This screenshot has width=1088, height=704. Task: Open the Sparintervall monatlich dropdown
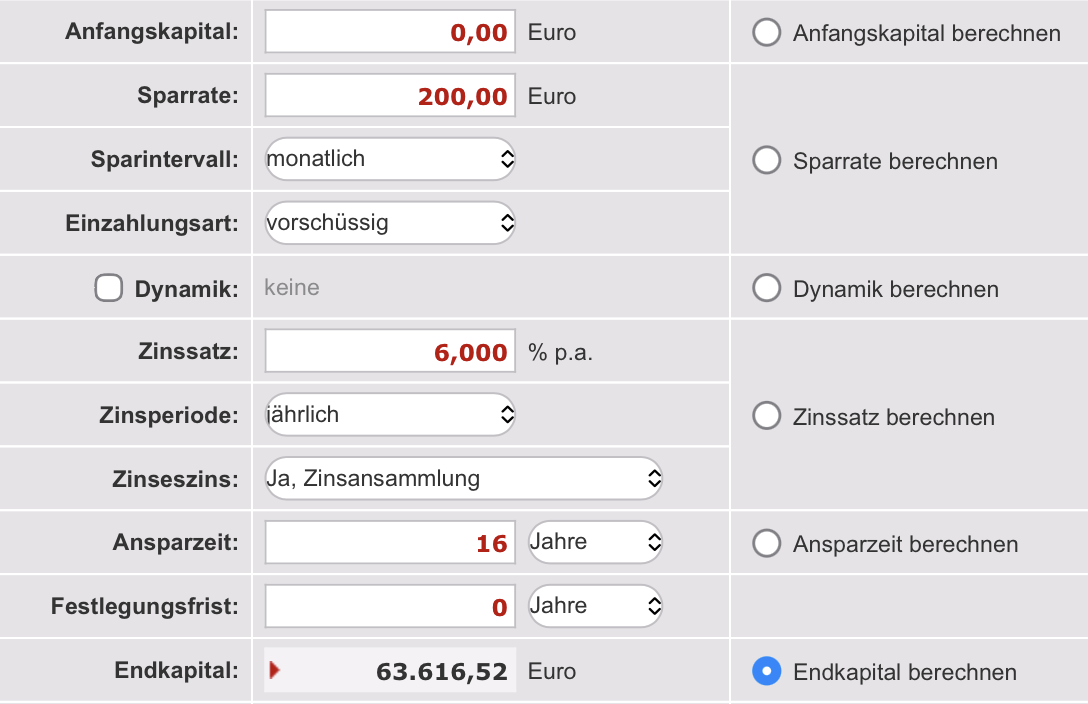[x=390, y=159]
